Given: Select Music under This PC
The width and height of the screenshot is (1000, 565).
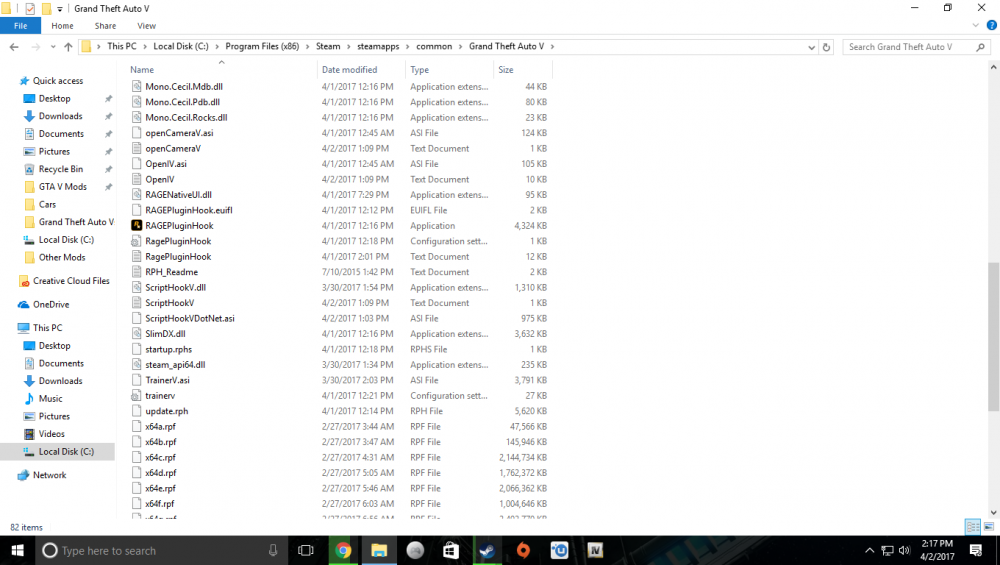Looking at the screenshot, I should pyautogui.click(x=50, y=399).
